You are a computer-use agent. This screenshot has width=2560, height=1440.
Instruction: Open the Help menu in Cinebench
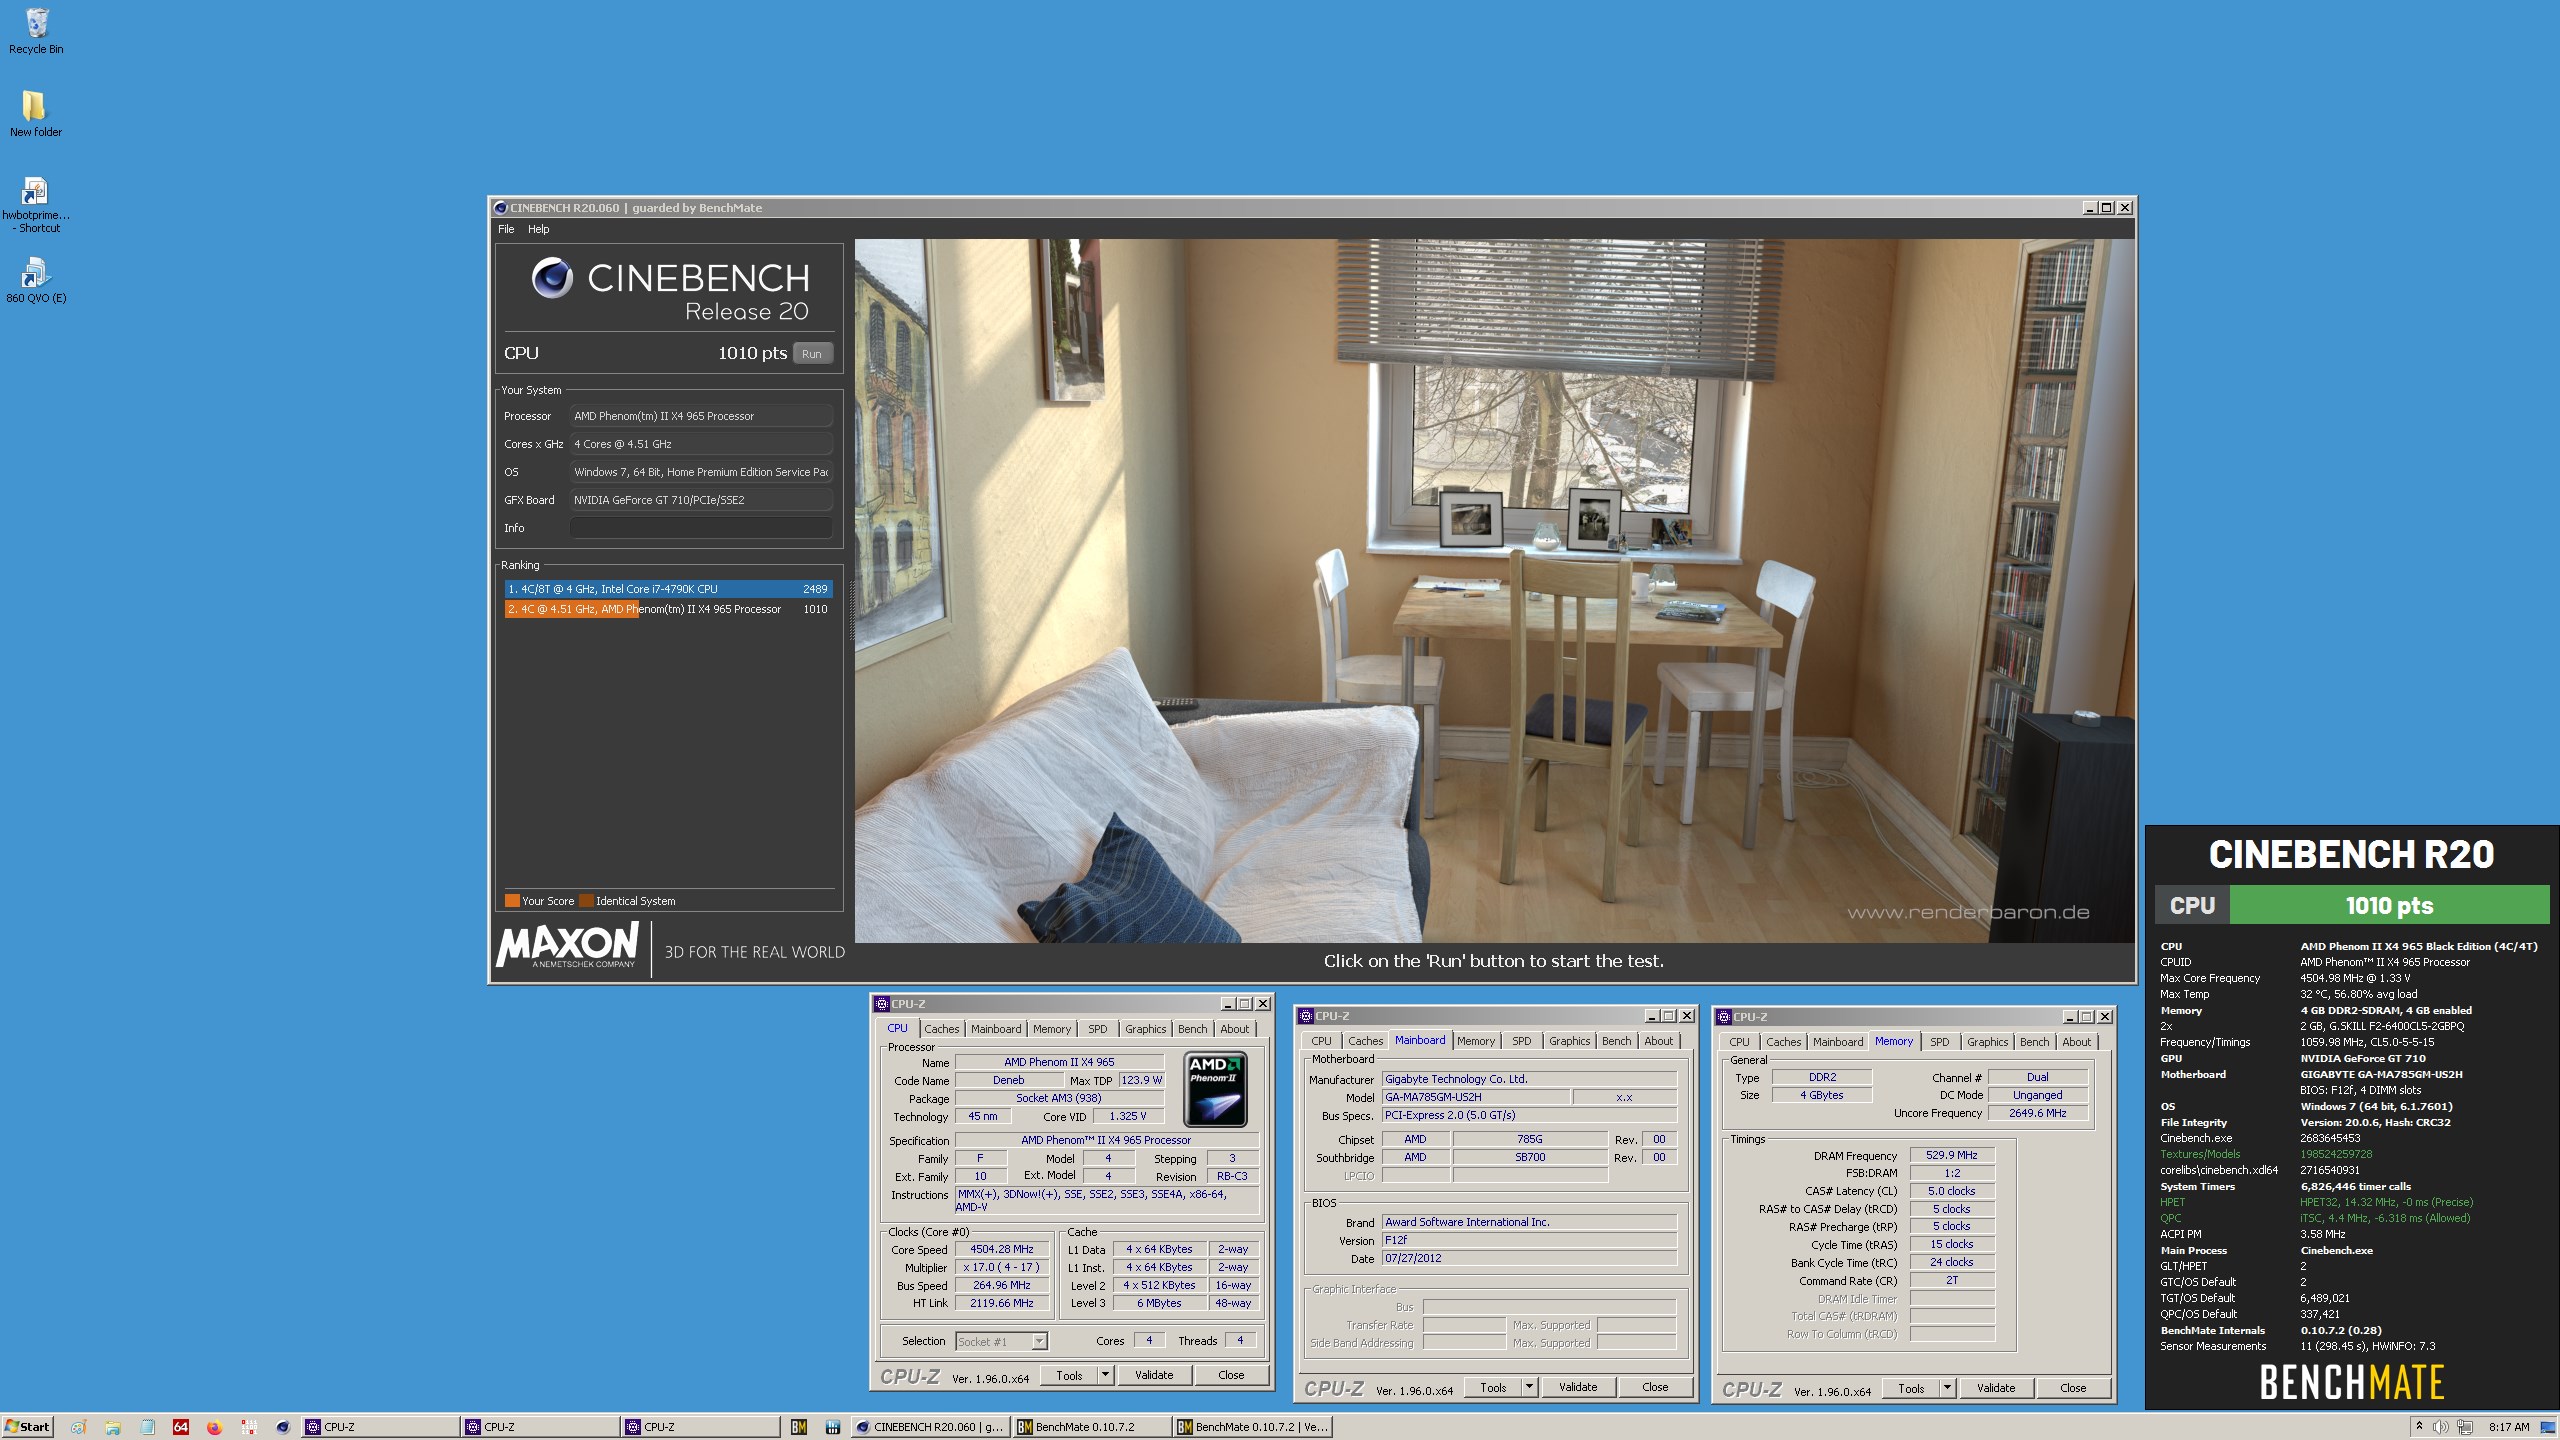point(538,229)
